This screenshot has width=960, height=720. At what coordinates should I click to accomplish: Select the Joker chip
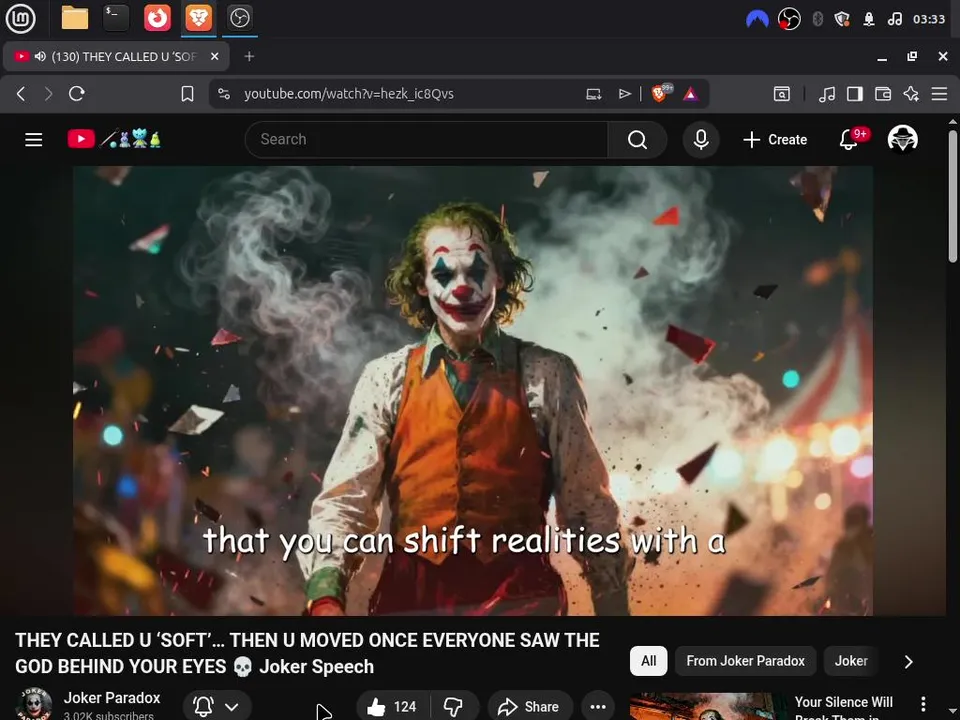tap(851, 661)
